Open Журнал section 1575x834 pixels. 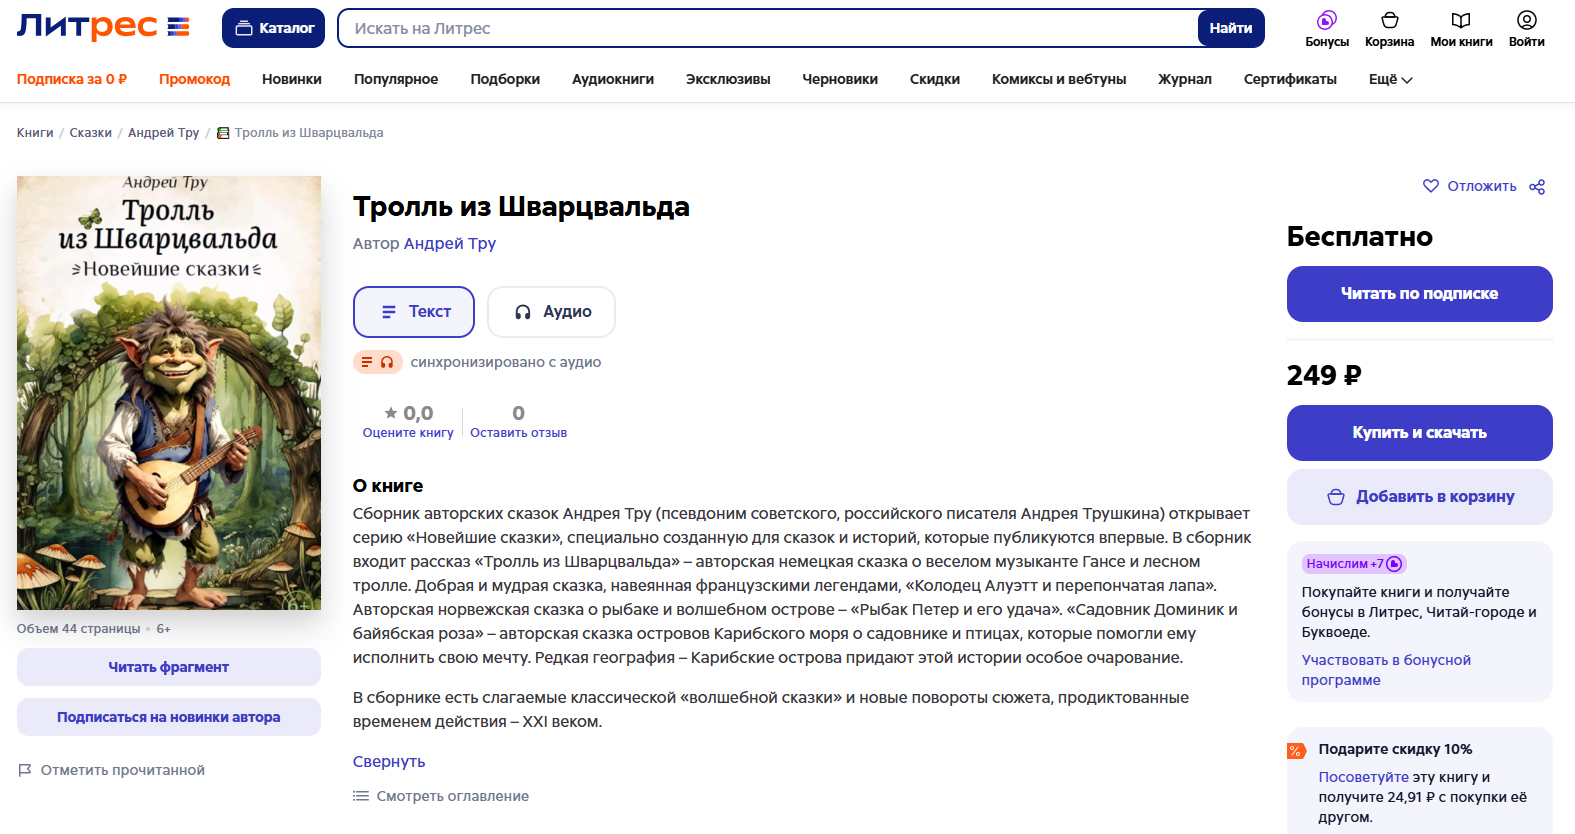[1185, 79]
